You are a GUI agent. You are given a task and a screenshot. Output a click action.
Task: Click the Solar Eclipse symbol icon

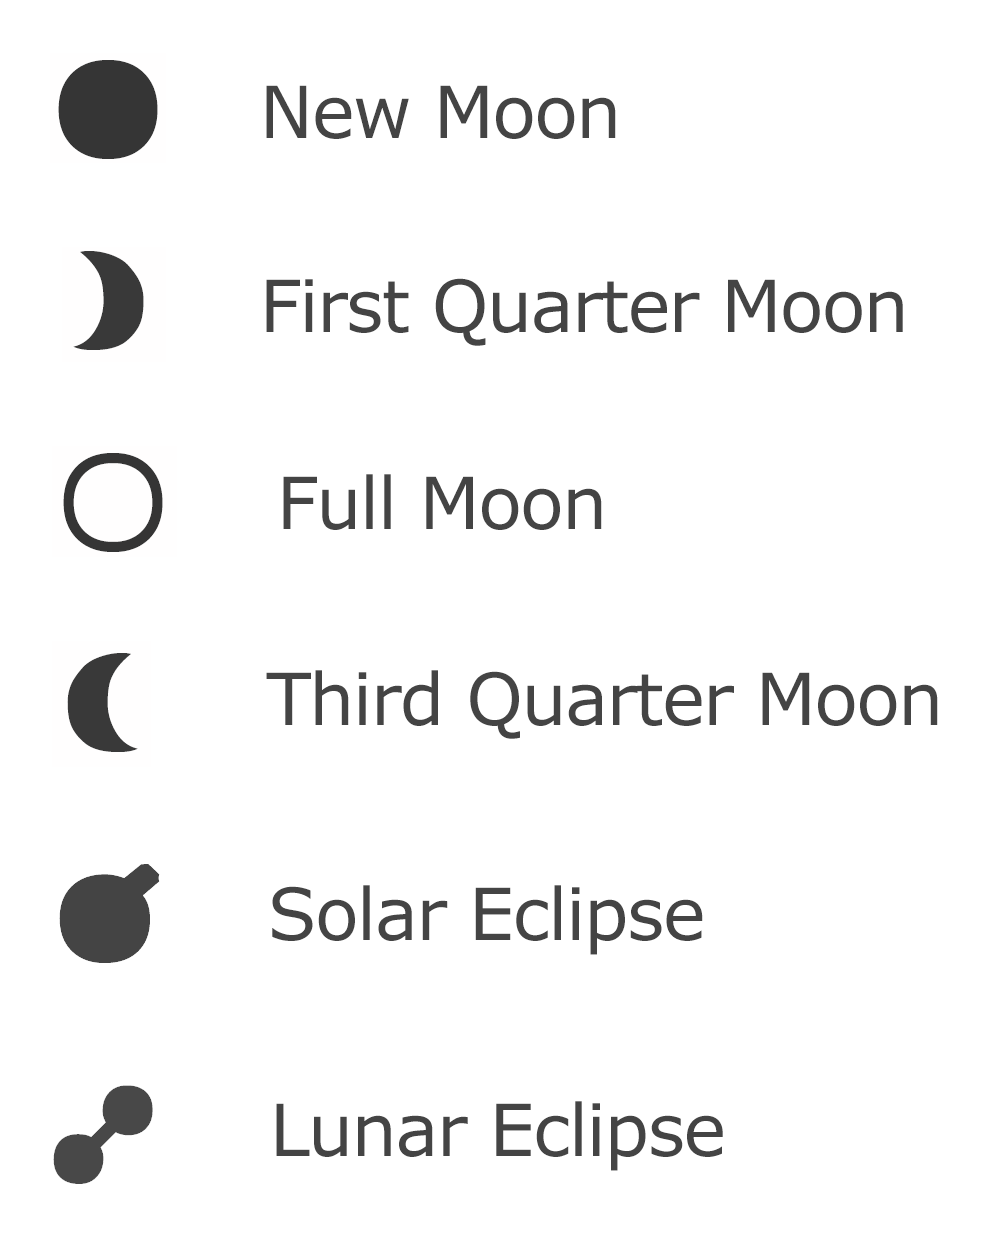[x=106, y=916]
